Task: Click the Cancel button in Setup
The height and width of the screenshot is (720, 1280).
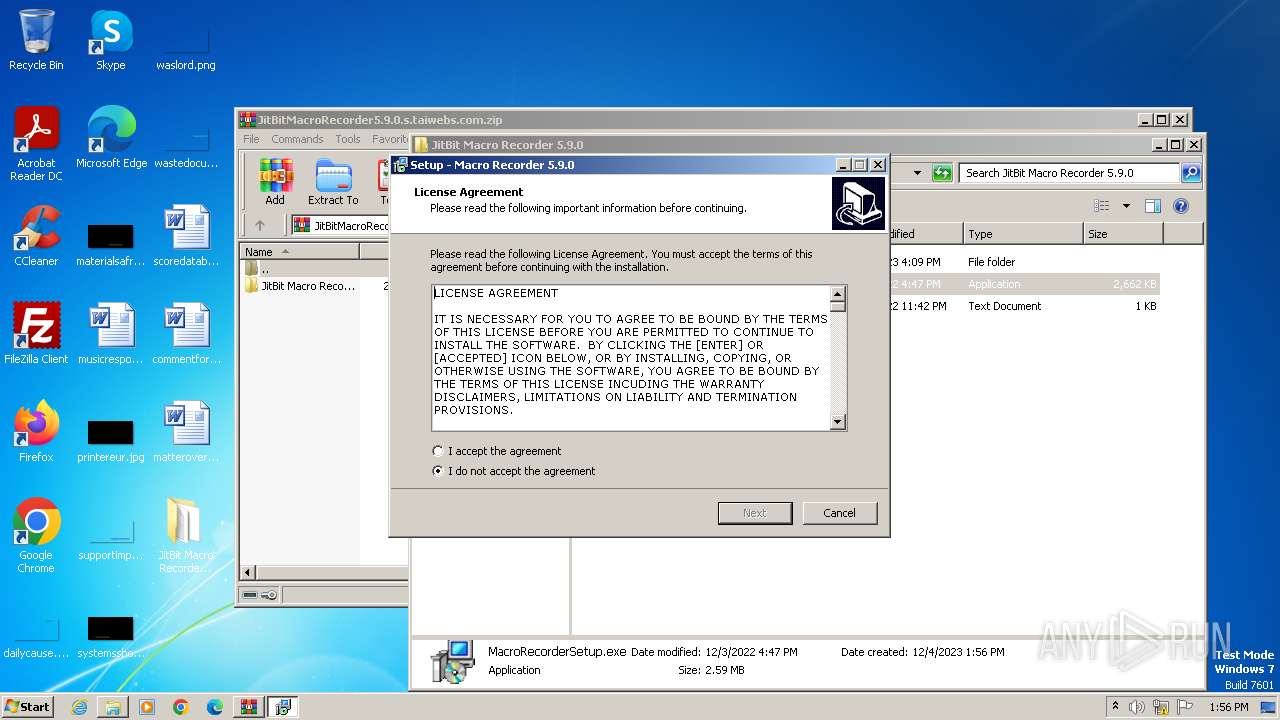Action: coord(839,513)
